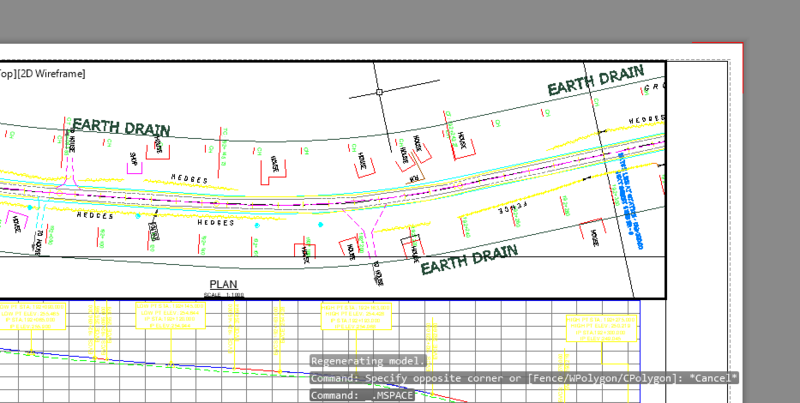Select the leftmost HEDGES label below the road
This screenshot has height=403, width=800.
95,214
